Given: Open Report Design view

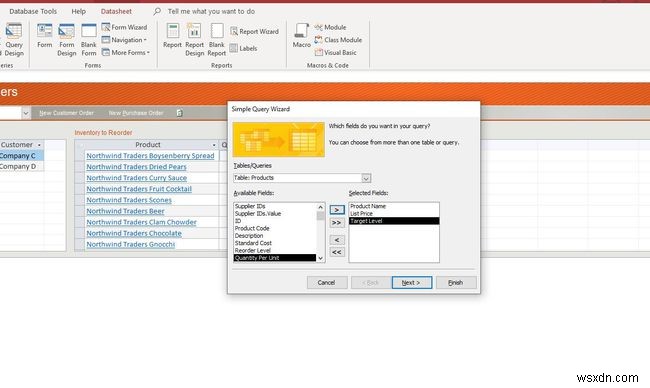Looking at the screenshot, I should [x=194, y=40].
